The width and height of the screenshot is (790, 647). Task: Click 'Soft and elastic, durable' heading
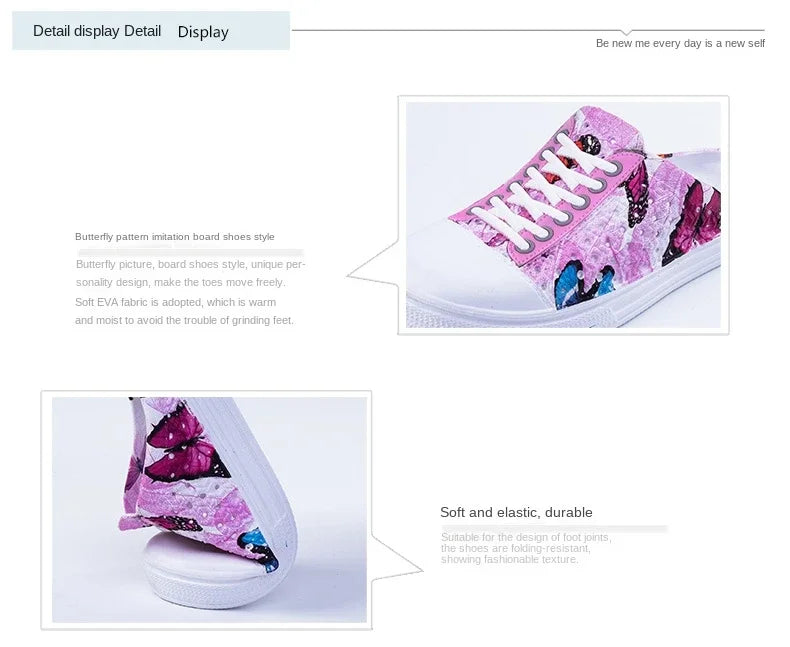click(x=516, y=512)
